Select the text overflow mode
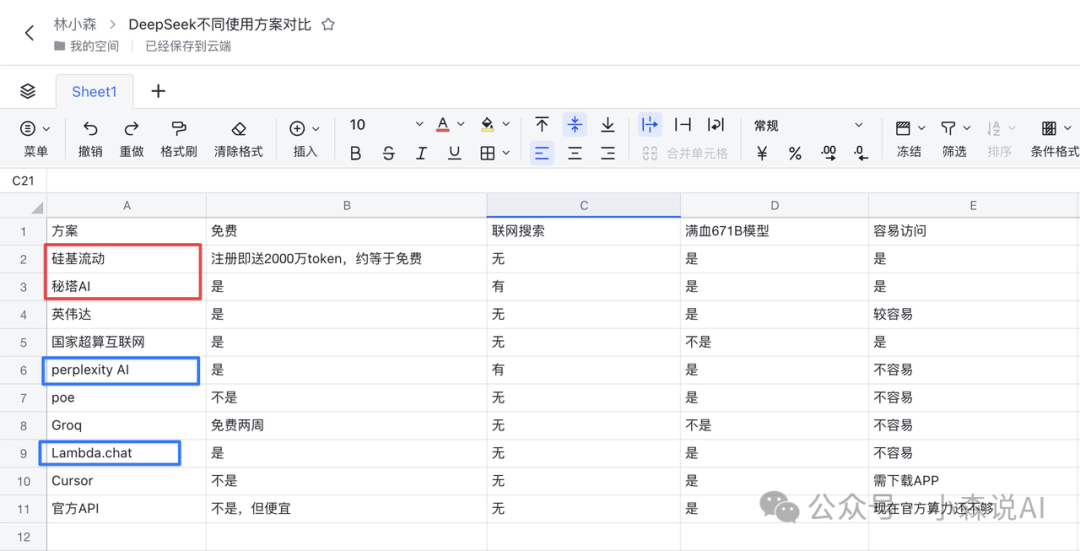 coord(650,125)
